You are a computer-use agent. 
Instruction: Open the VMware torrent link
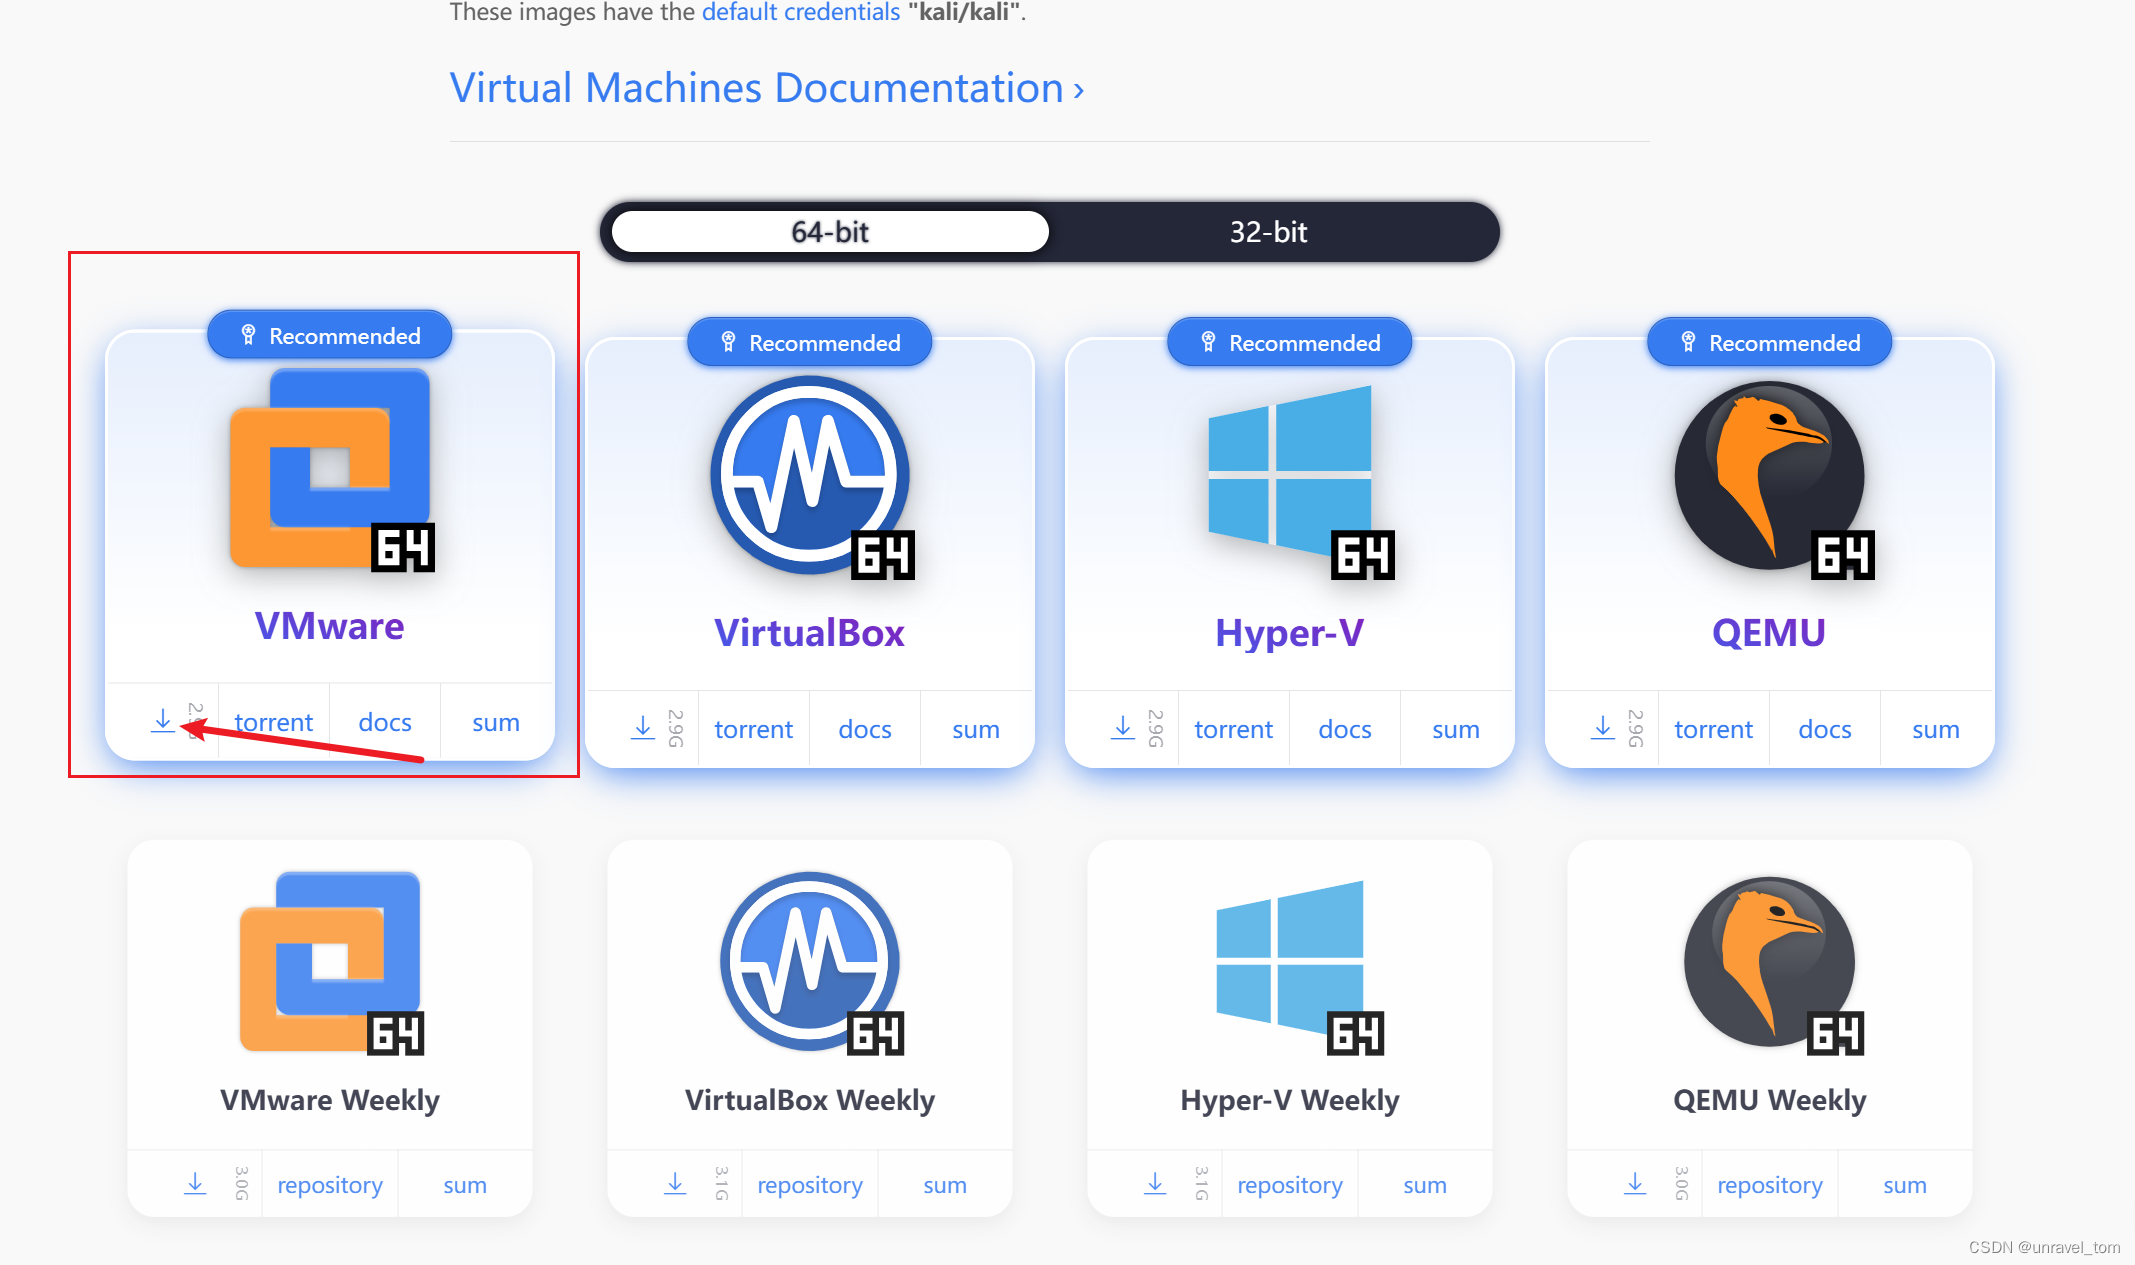click(x=273, y=722)
